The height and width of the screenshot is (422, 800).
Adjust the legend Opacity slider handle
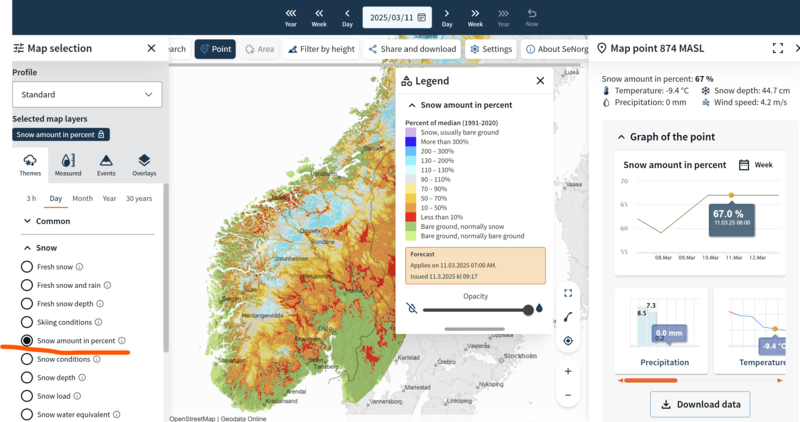(x=528, y=310)
